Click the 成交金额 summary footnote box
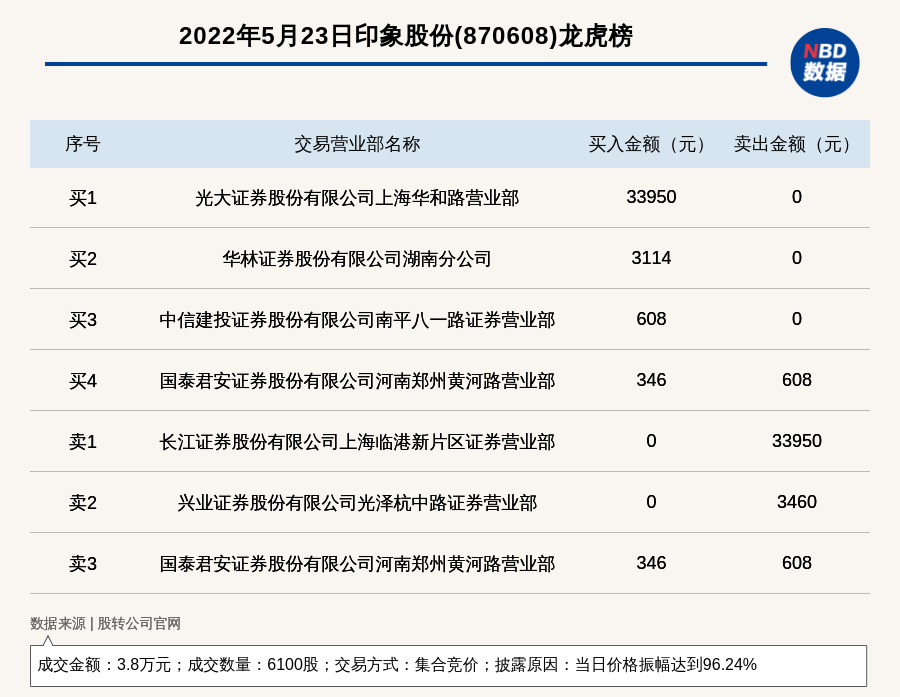This screenshot has width=900, height=697. 448,665
